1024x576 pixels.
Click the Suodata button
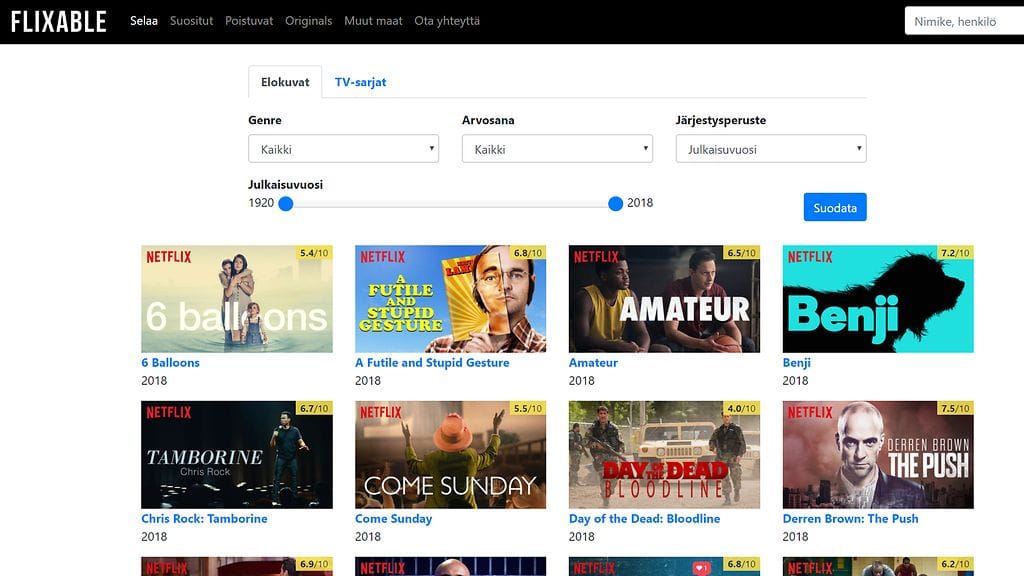click(835, 207)
